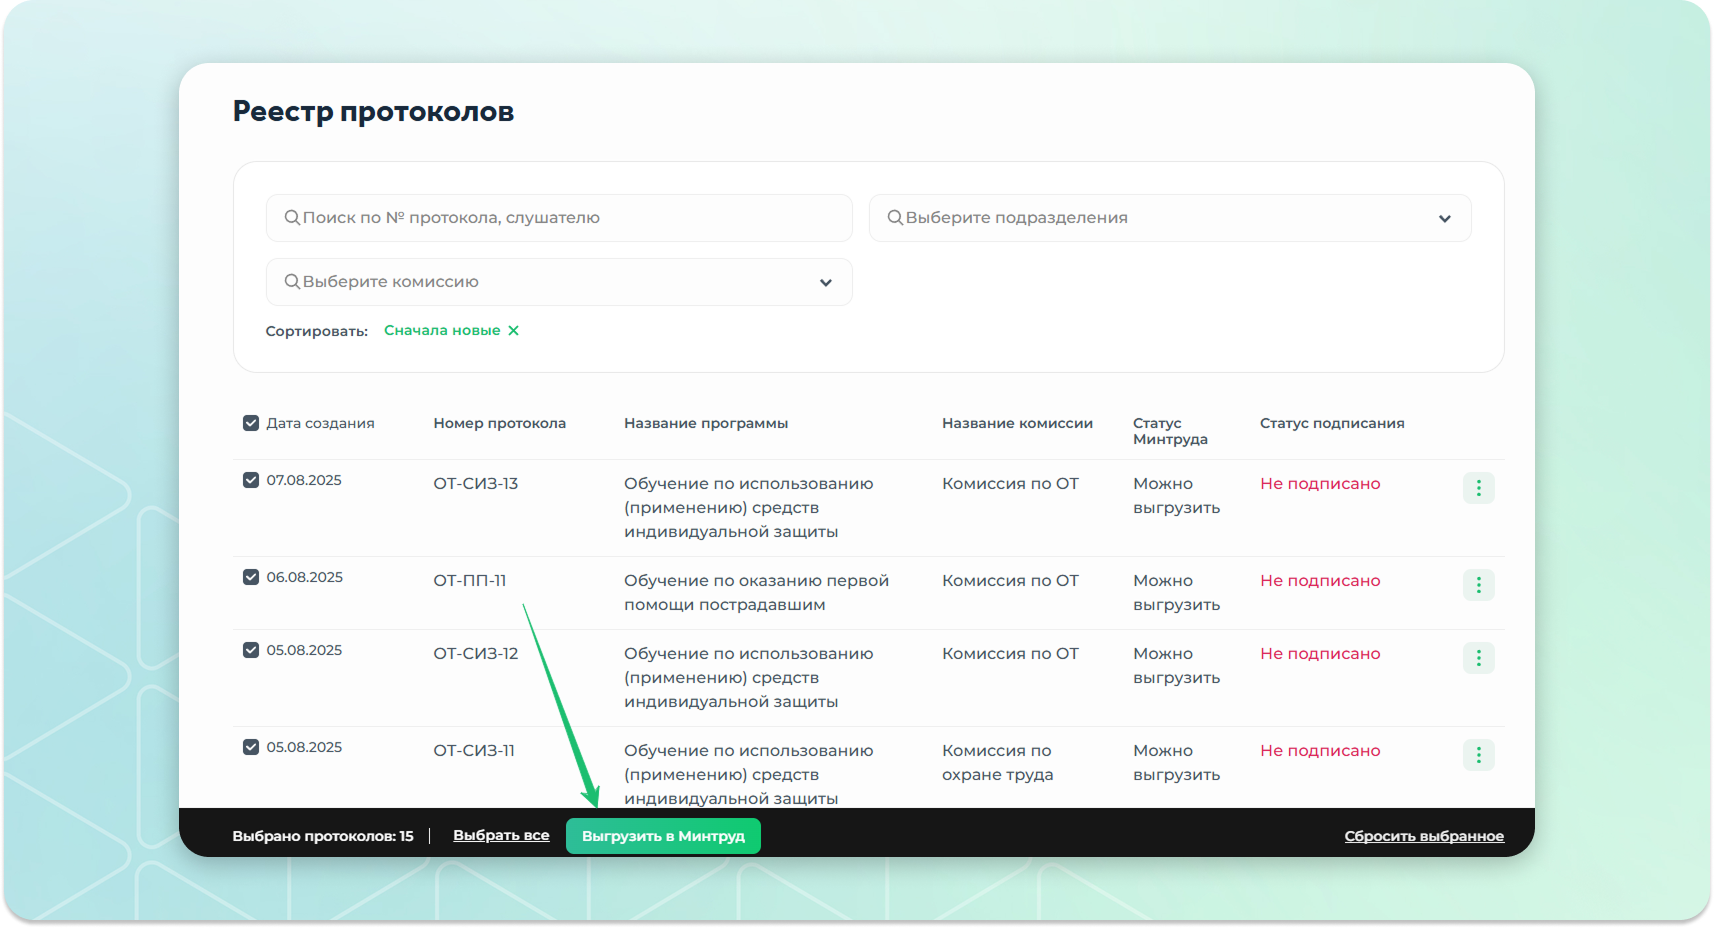This screenshot has height=928, width=1714.
Task: Open the three-dot menu for protocol ОТ-ПП-11
Action: (x=1478, y=585)
